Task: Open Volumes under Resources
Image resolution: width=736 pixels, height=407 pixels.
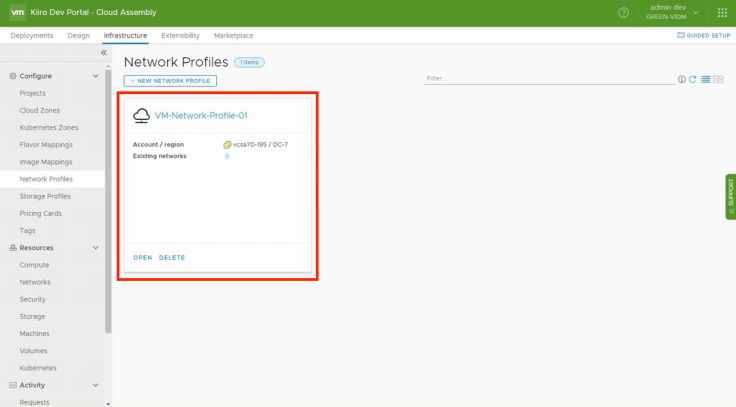Action: [33, 351]
